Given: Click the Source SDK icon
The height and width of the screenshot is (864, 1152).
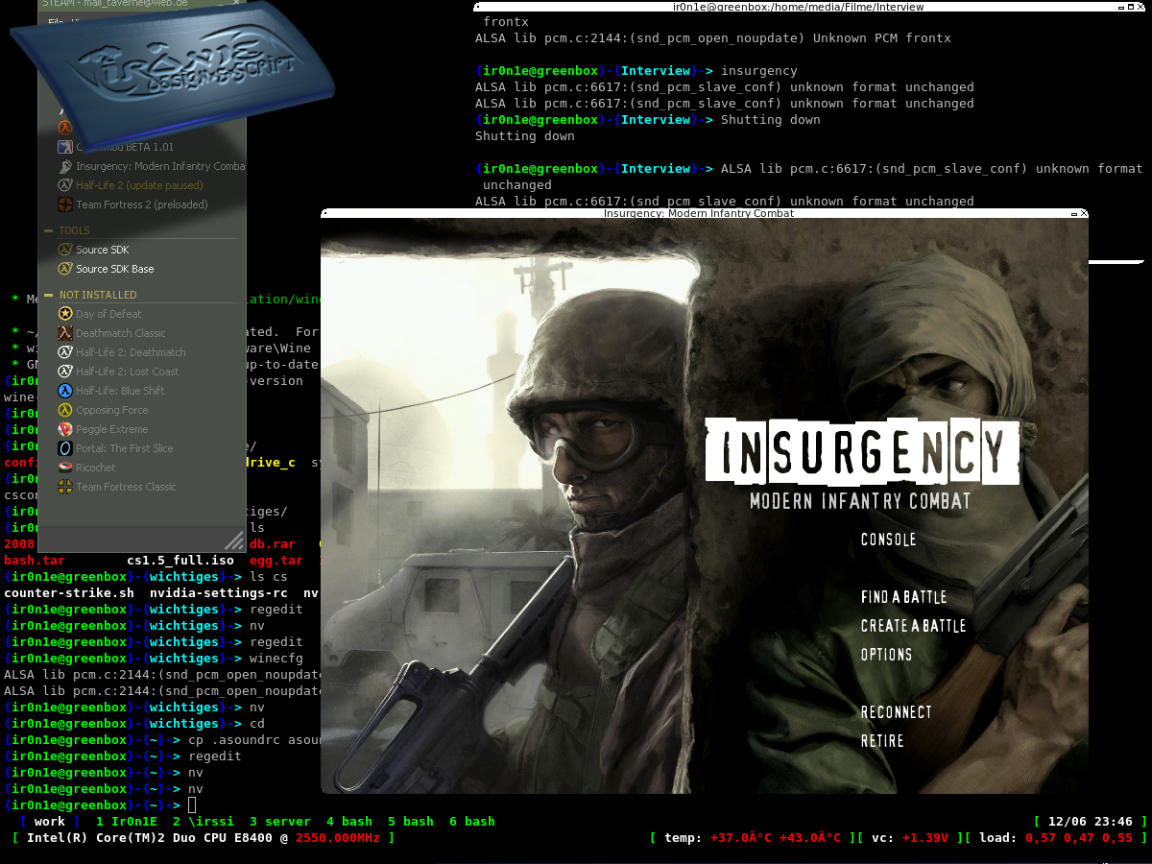Looking at the screenshot, I should 65,250.
